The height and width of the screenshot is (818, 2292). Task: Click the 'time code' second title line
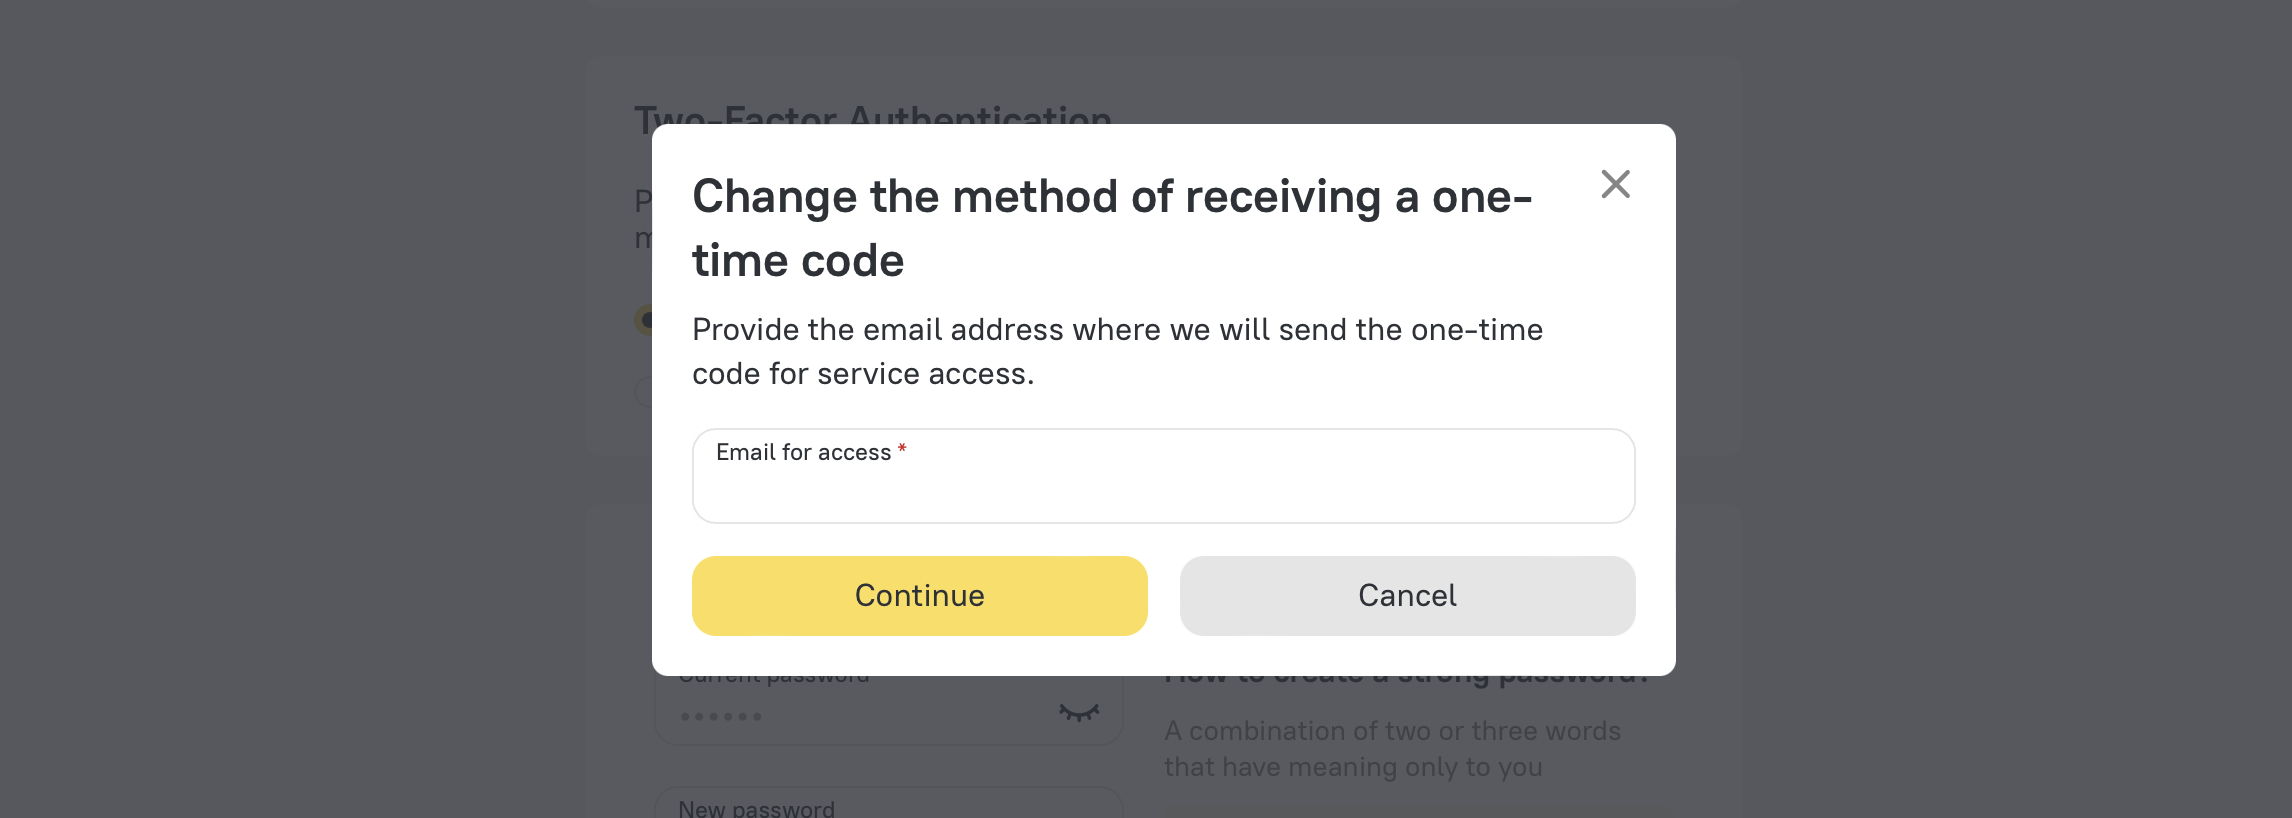click(797, 261)
